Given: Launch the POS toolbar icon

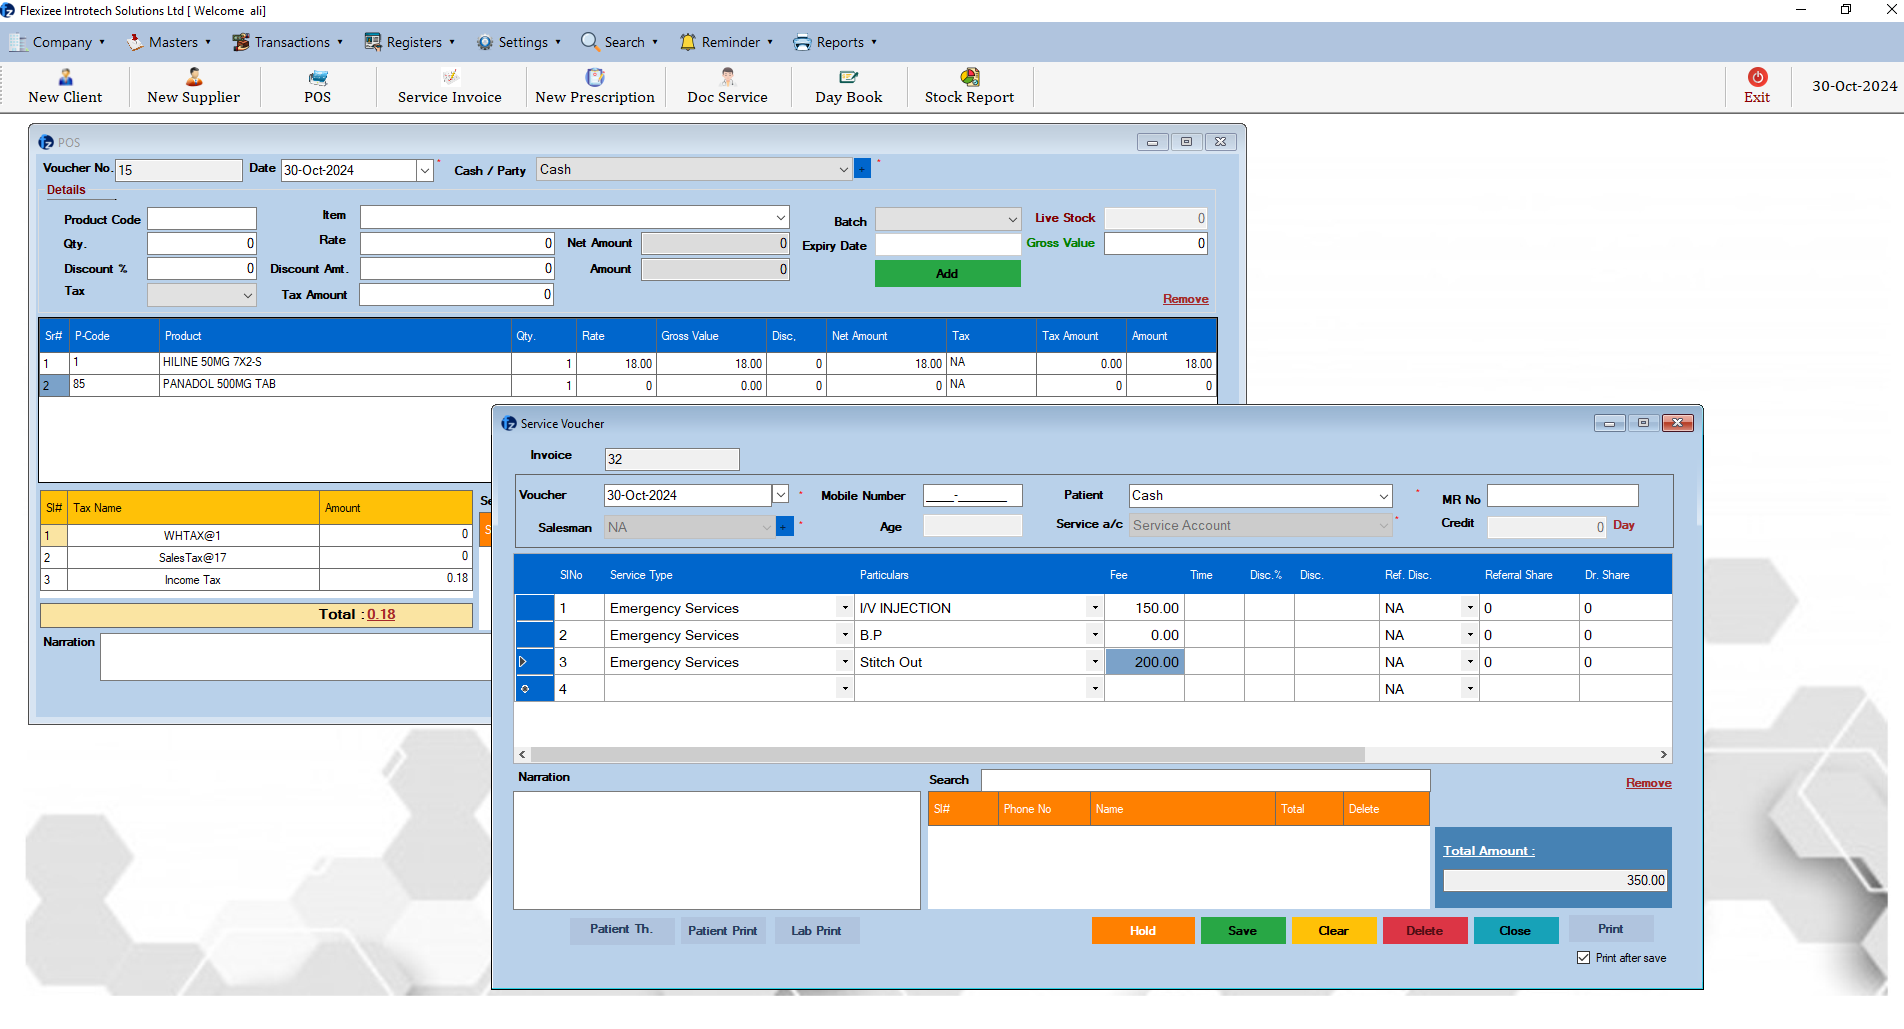Looking at the screenshot, I should (317, 78).
